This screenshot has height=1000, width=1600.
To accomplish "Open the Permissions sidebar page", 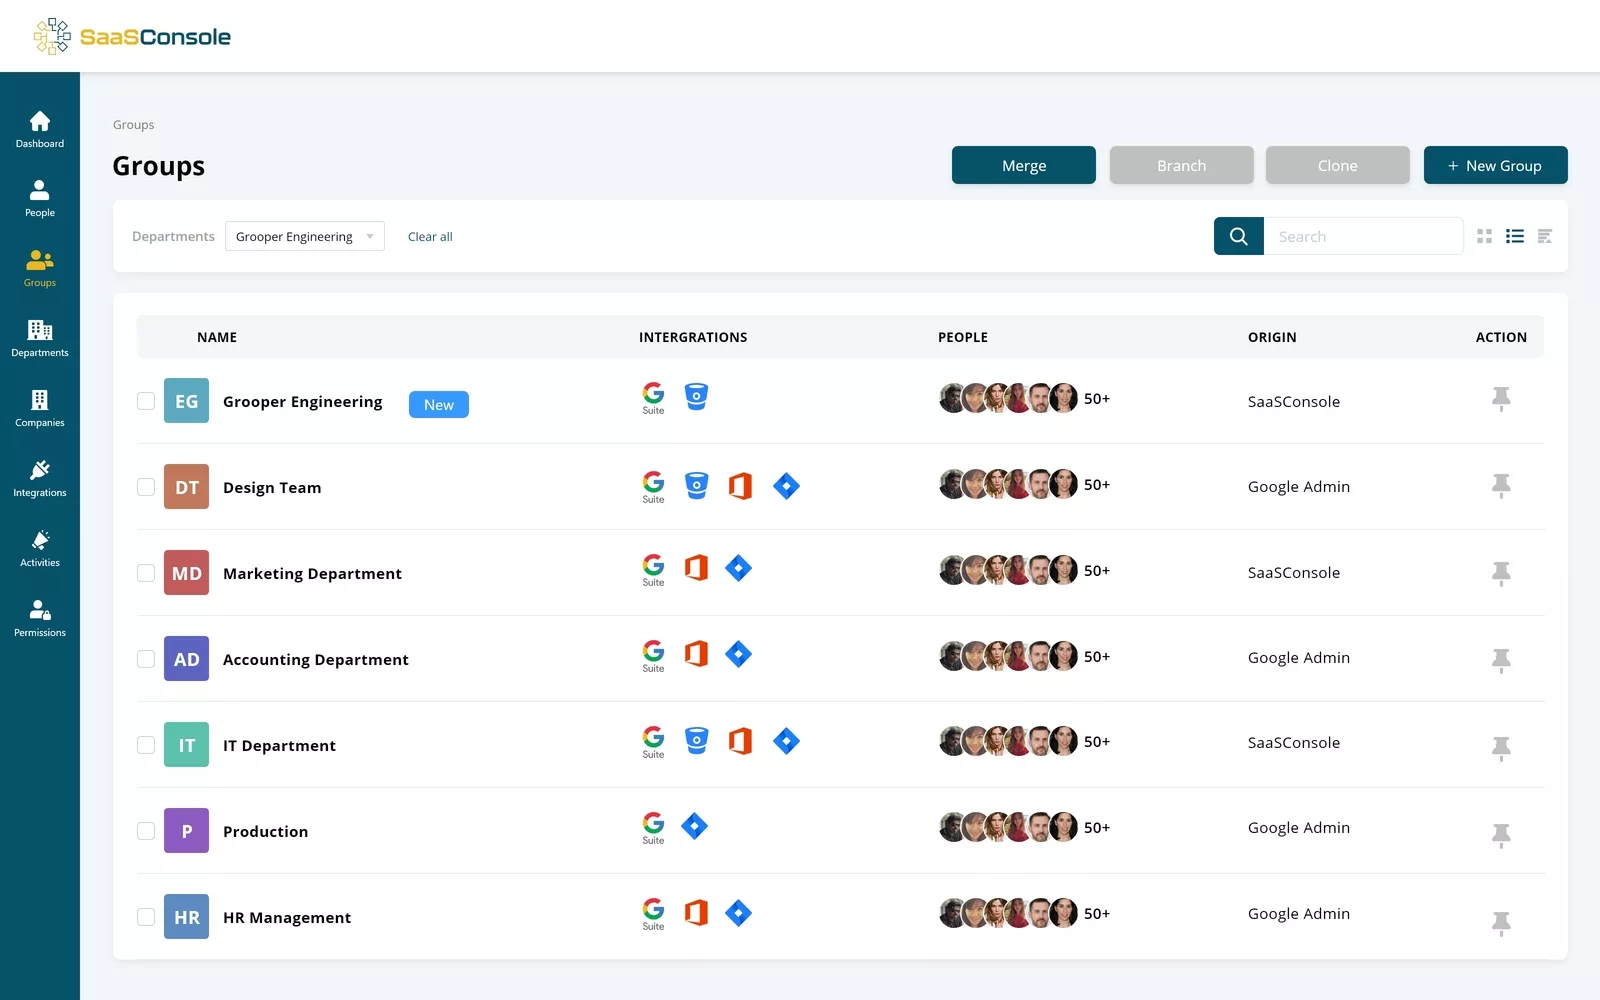I will point(40,618).
